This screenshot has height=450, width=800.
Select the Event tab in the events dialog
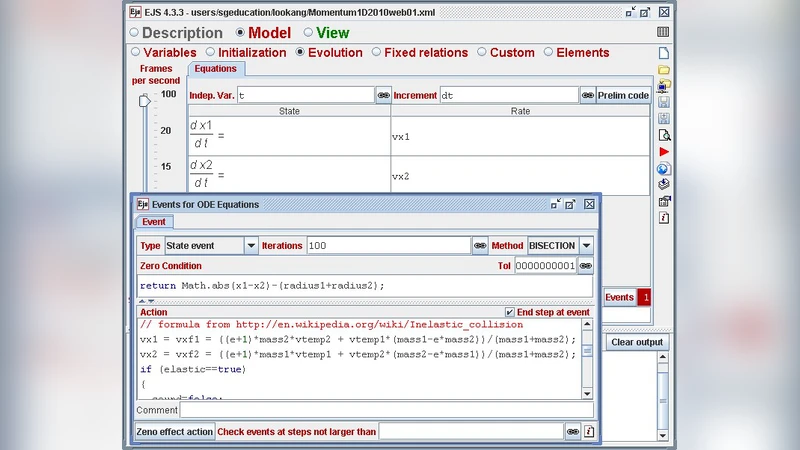[154, 222]
